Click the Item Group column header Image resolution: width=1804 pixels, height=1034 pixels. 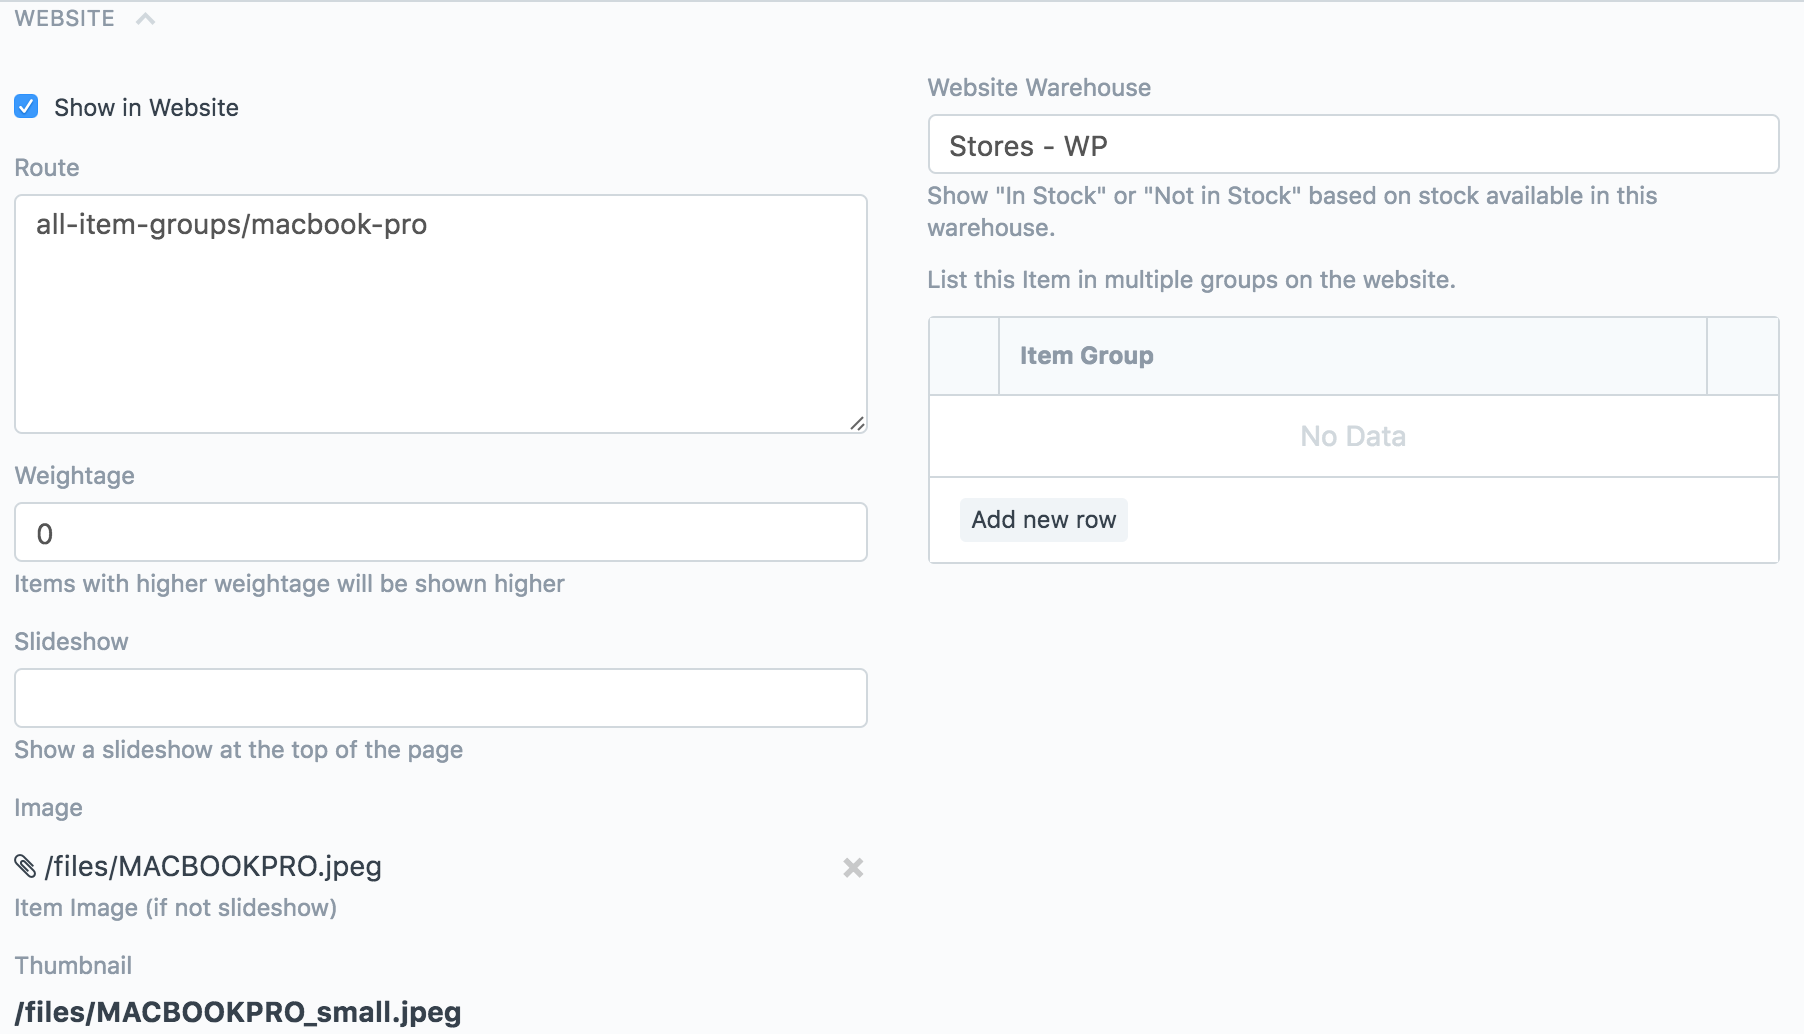[x=1086, y=356]
